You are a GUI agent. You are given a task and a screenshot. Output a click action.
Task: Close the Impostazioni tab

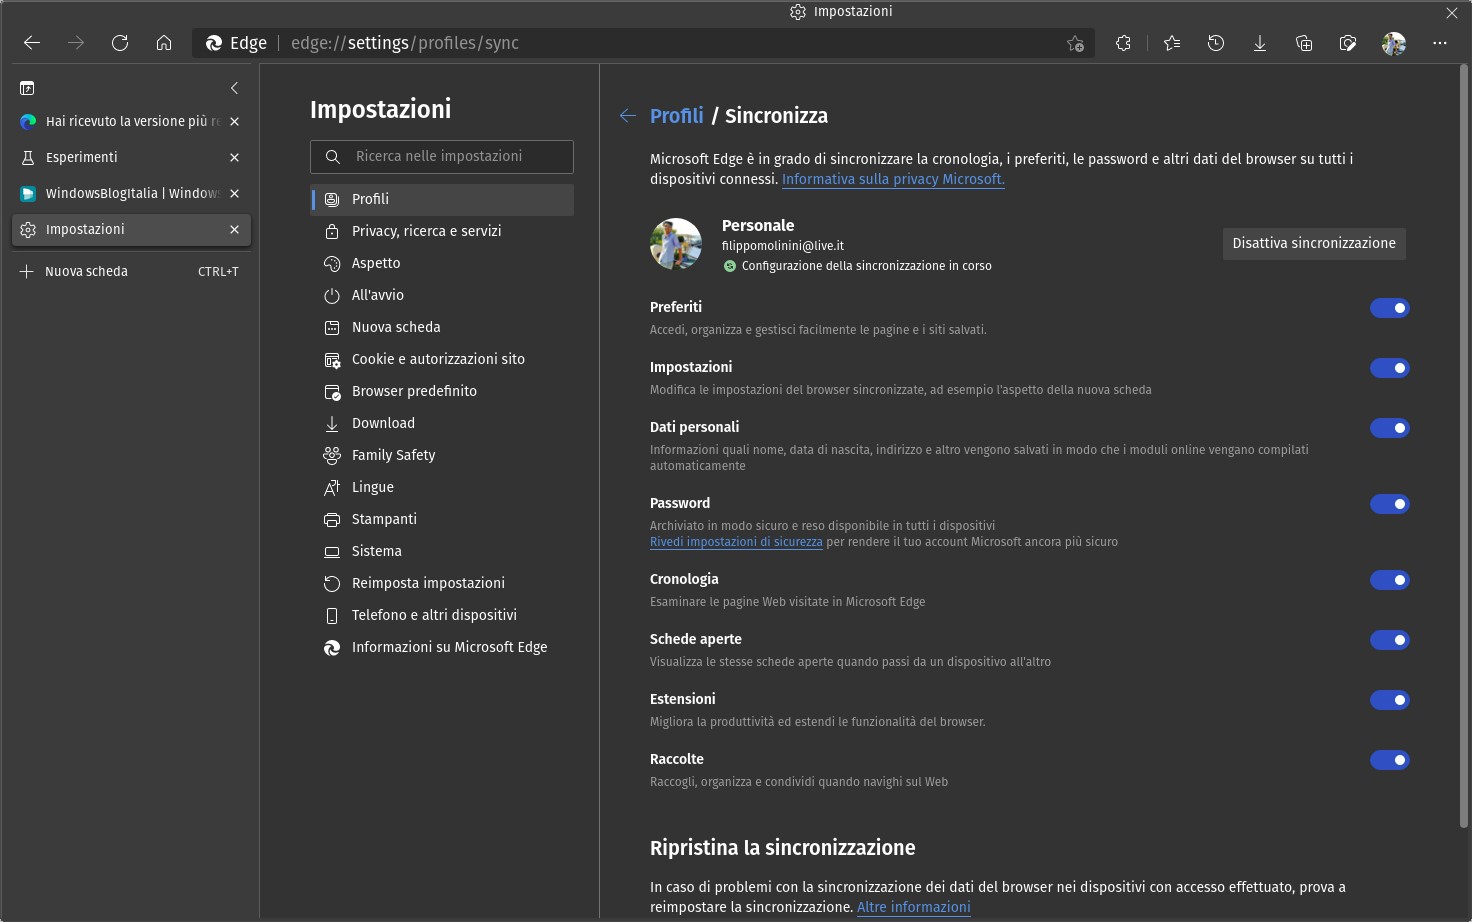tap(234, 229)
